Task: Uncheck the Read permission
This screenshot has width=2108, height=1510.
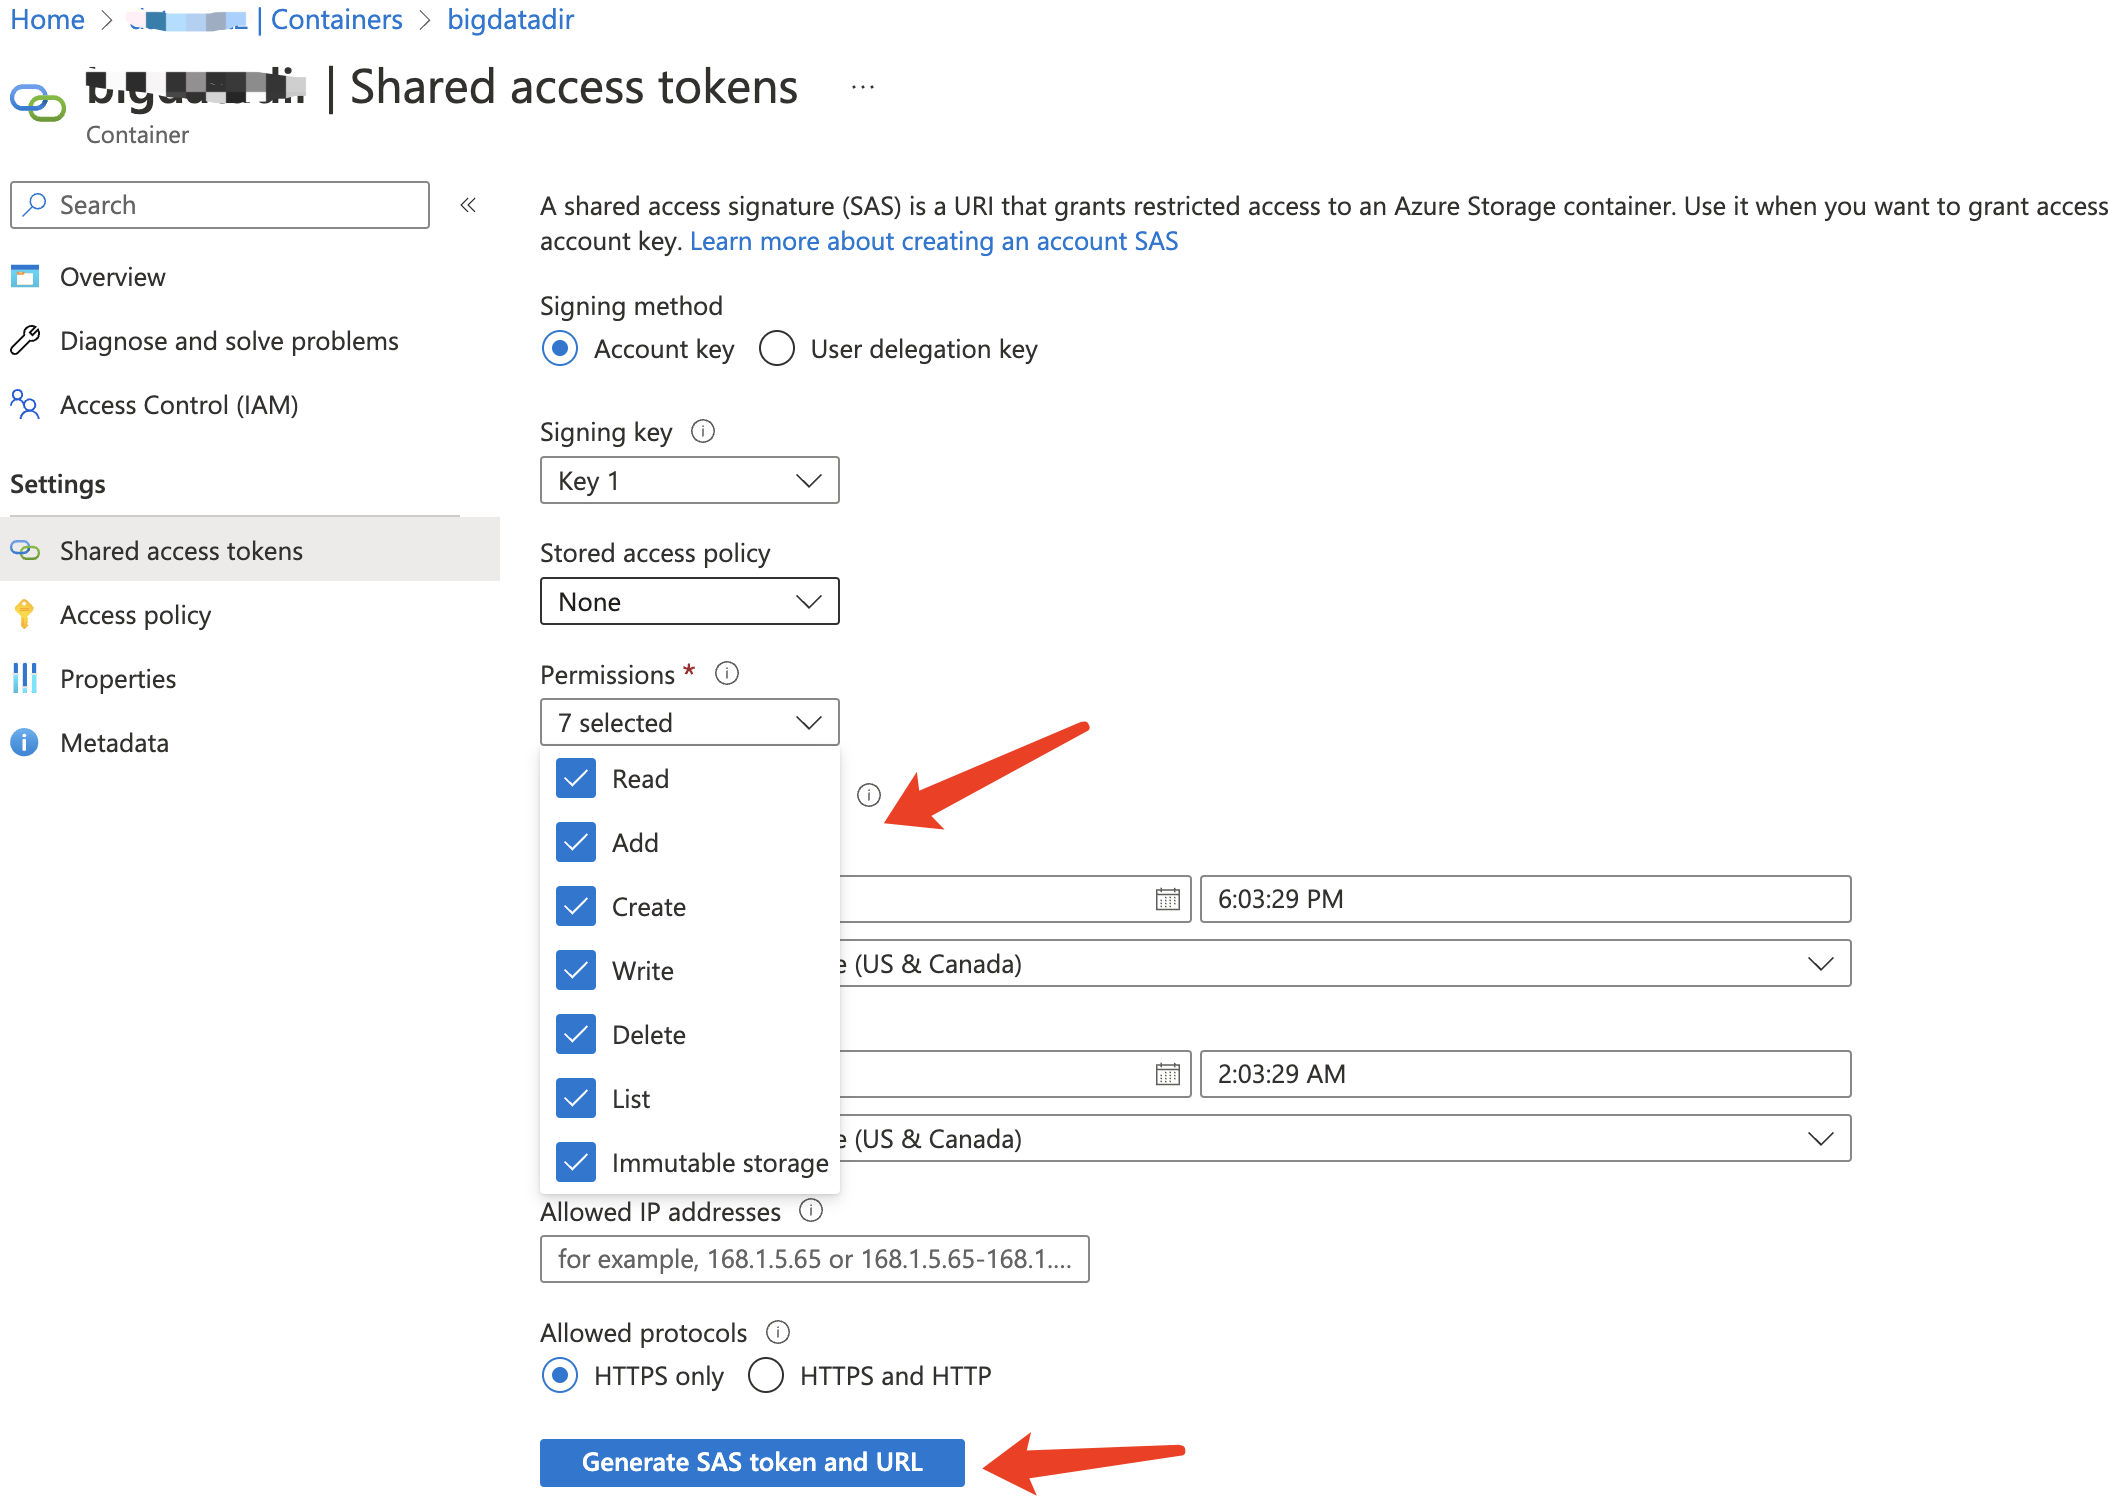Action: [x=576, y=778]
